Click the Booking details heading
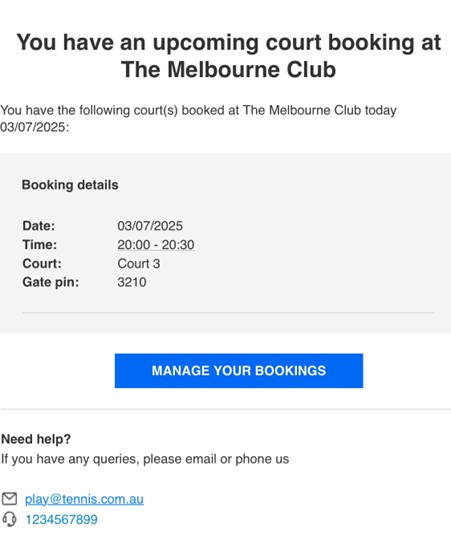The width and height of the screenshot is (451, 552). click(70, 185)
